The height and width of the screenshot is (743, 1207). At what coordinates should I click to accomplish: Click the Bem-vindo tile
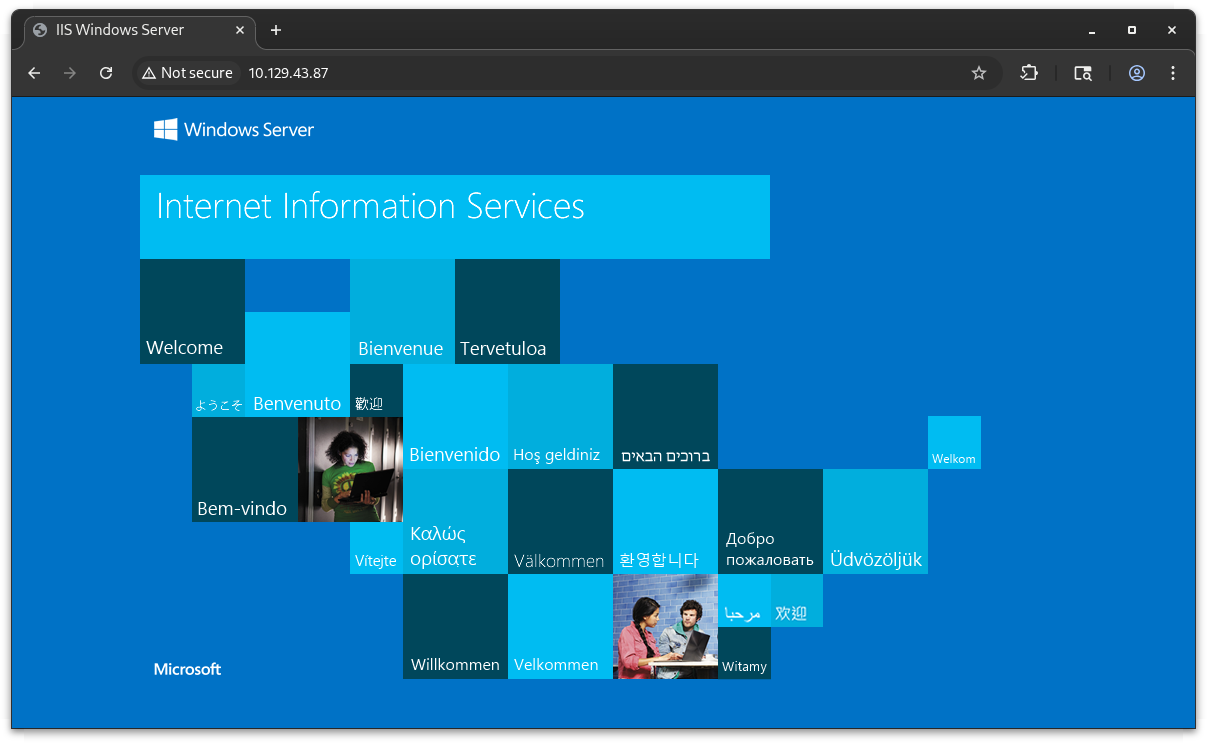[x=245, y=469]
